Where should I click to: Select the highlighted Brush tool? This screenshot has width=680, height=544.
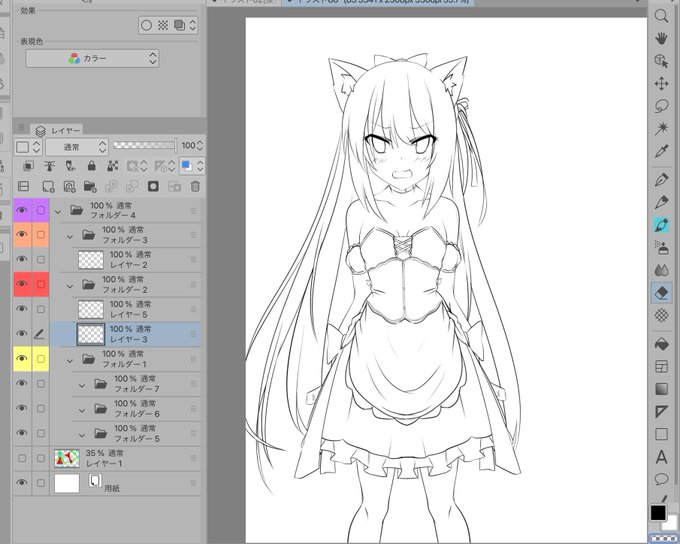click(661, 225)
